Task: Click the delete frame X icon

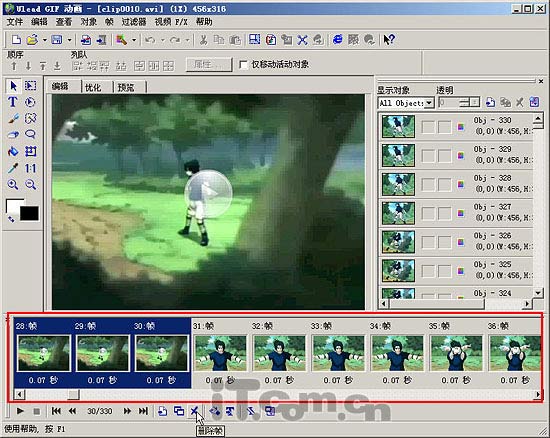Action: [x=194, y=411]
